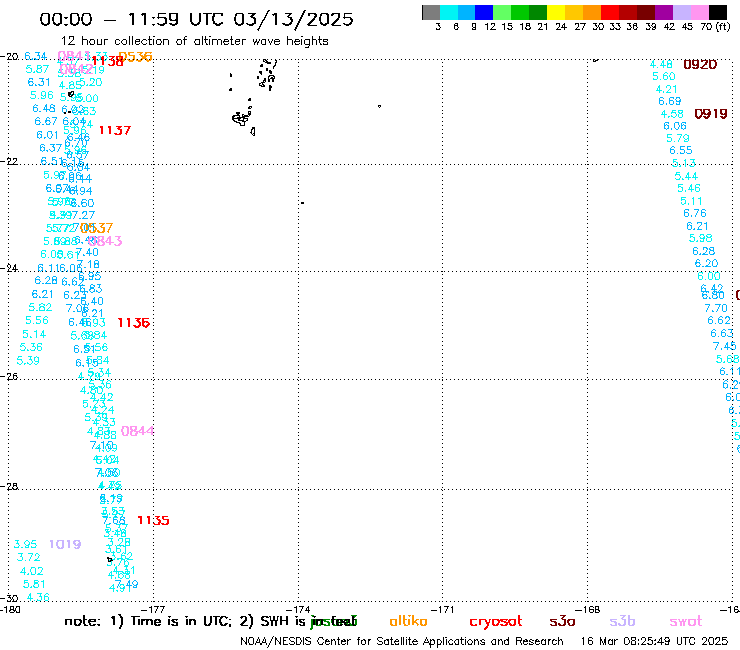Click the cryosat time label '1137'
Image resolution: width=740 pixels, height=650 pixels.
coord(115,130)
